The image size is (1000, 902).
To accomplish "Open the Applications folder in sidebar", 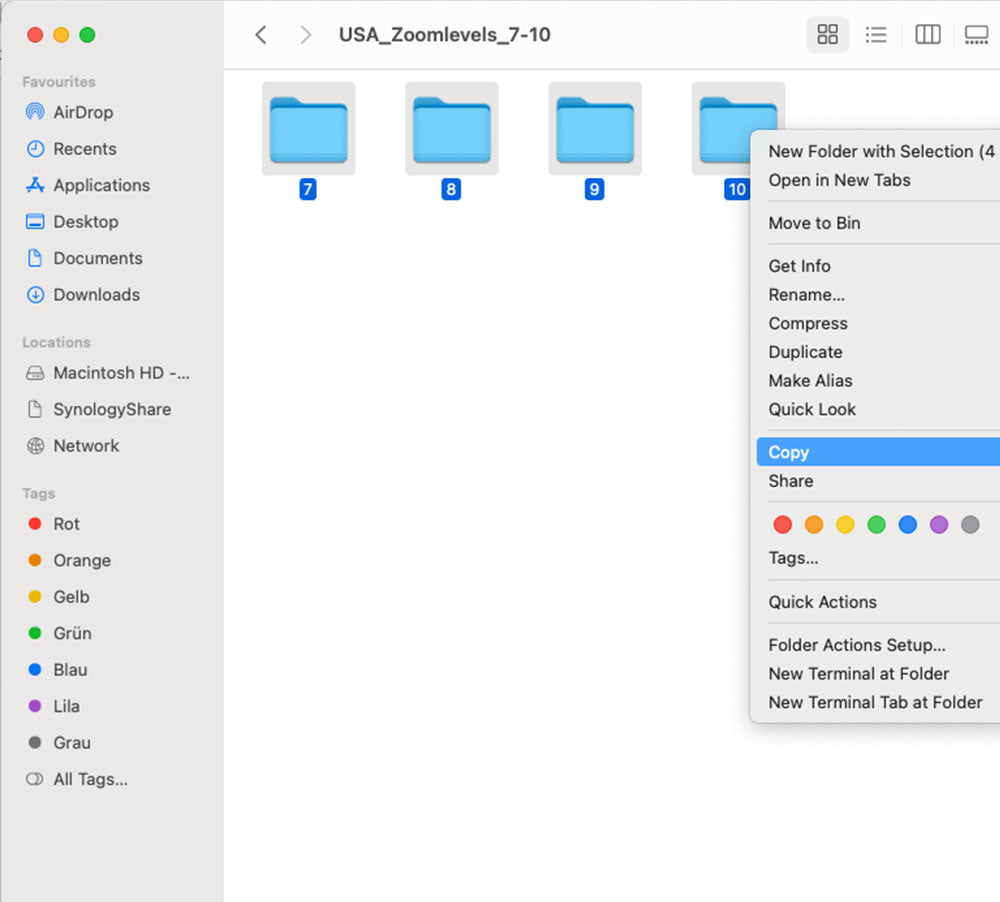I will [x=101, y=185].
